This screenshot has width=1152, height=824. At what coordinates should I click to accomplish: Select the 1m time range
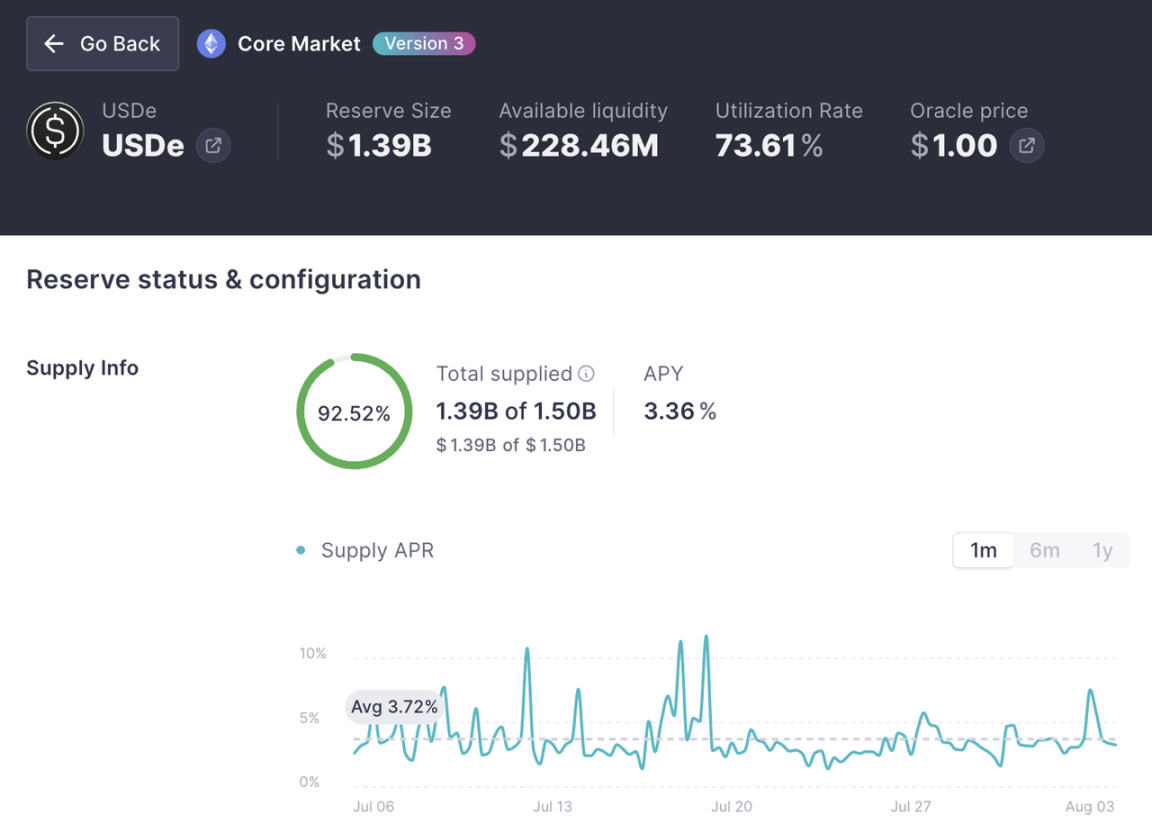tap(983, 551)
